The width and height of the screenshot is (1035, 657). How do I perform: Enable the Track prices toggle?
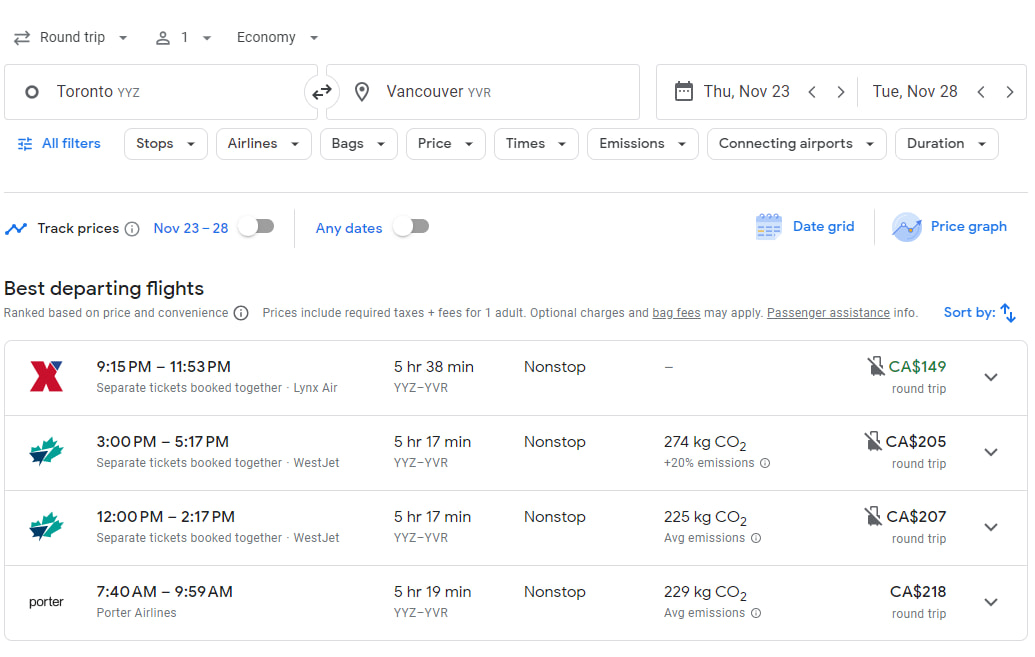[x=256, y=227]
